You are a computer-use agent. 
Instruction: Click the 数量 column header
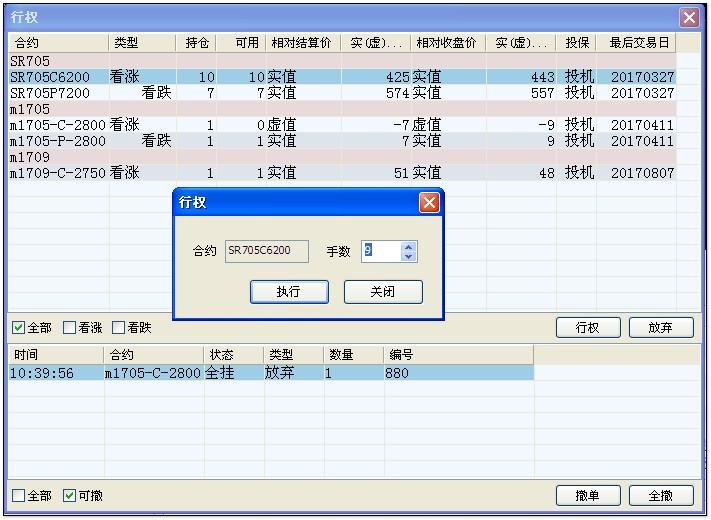coord(354,355)
